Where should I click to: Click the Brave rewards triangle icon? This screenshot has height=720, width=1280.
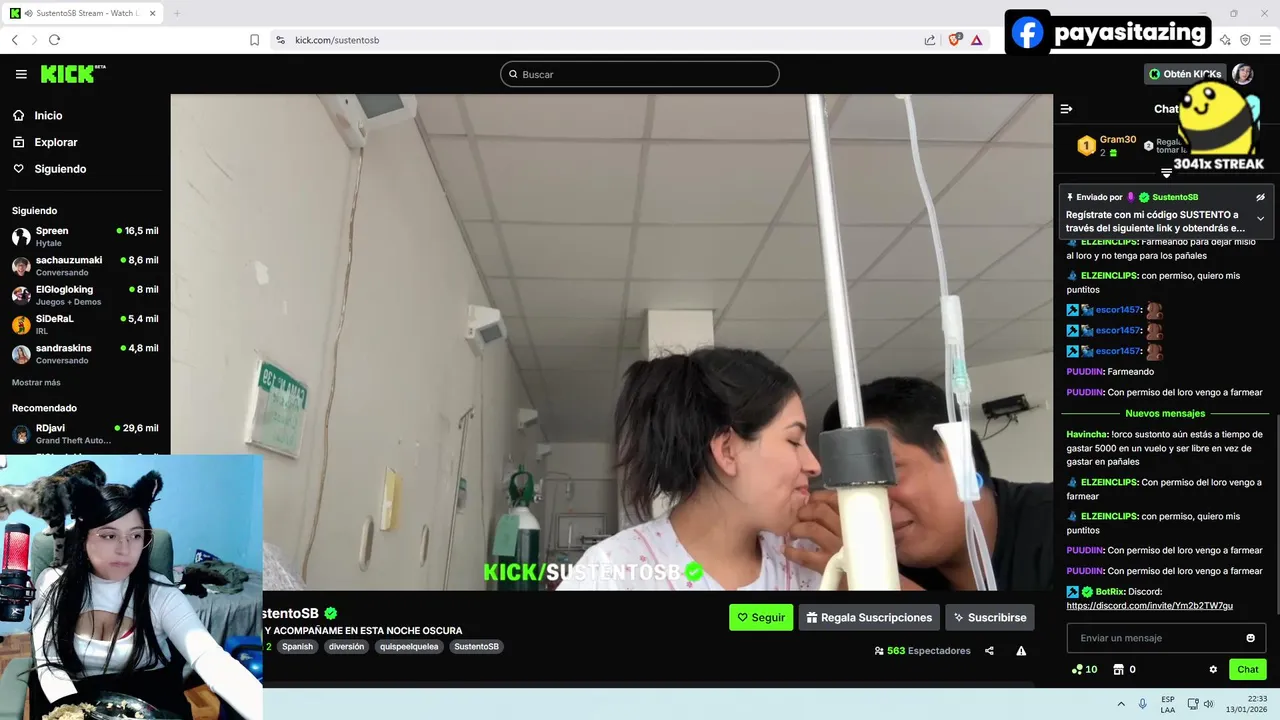(977, 40)
